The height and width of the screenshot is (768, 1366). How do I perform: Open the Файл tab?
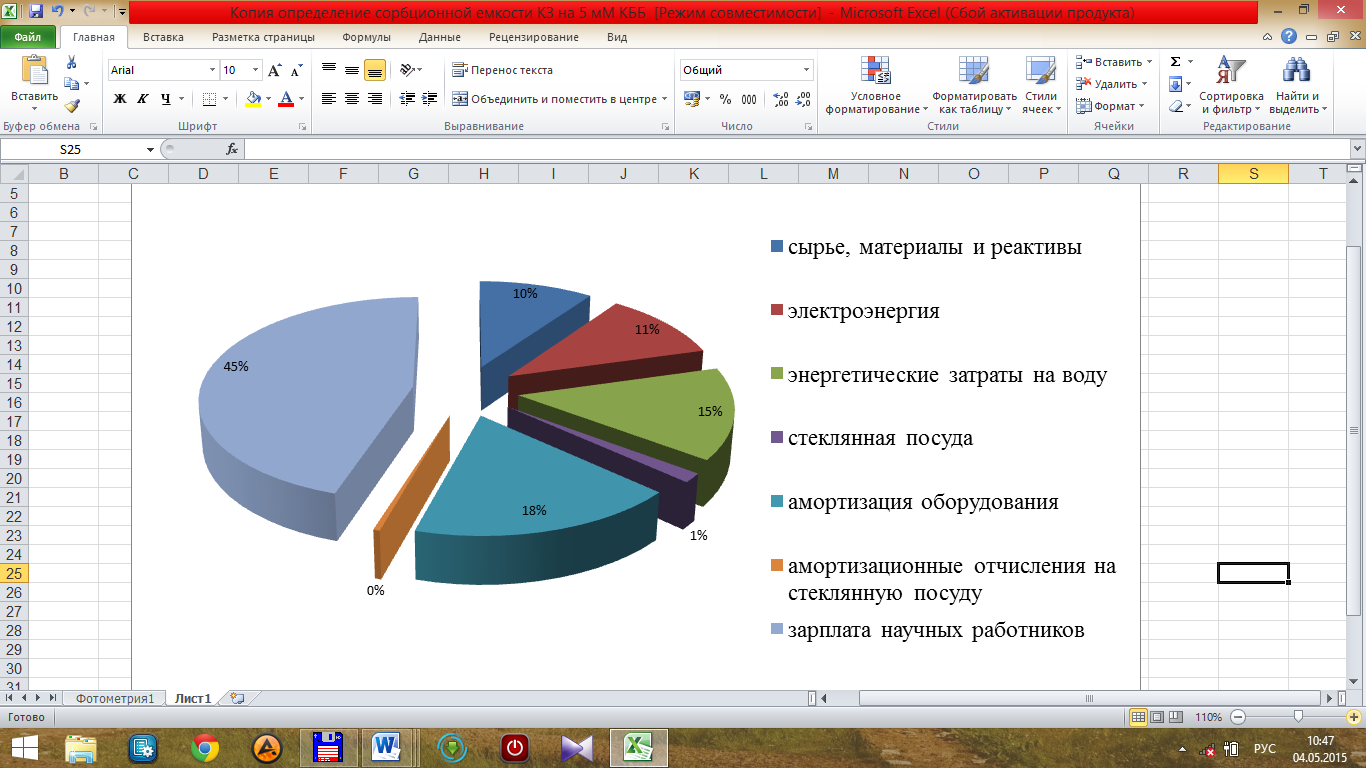27,37
